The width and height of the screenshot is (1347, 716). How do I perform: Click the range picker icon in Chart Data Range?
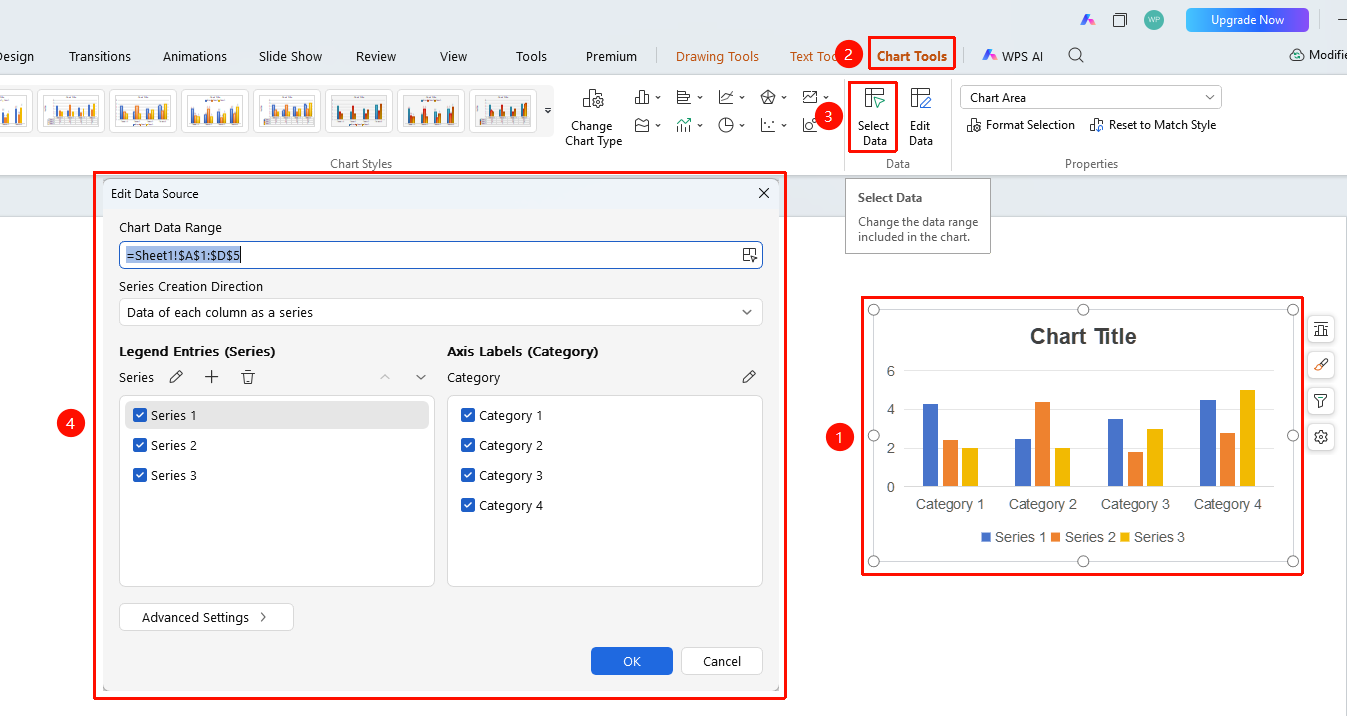pyautogui.click(x=750, y=255)
